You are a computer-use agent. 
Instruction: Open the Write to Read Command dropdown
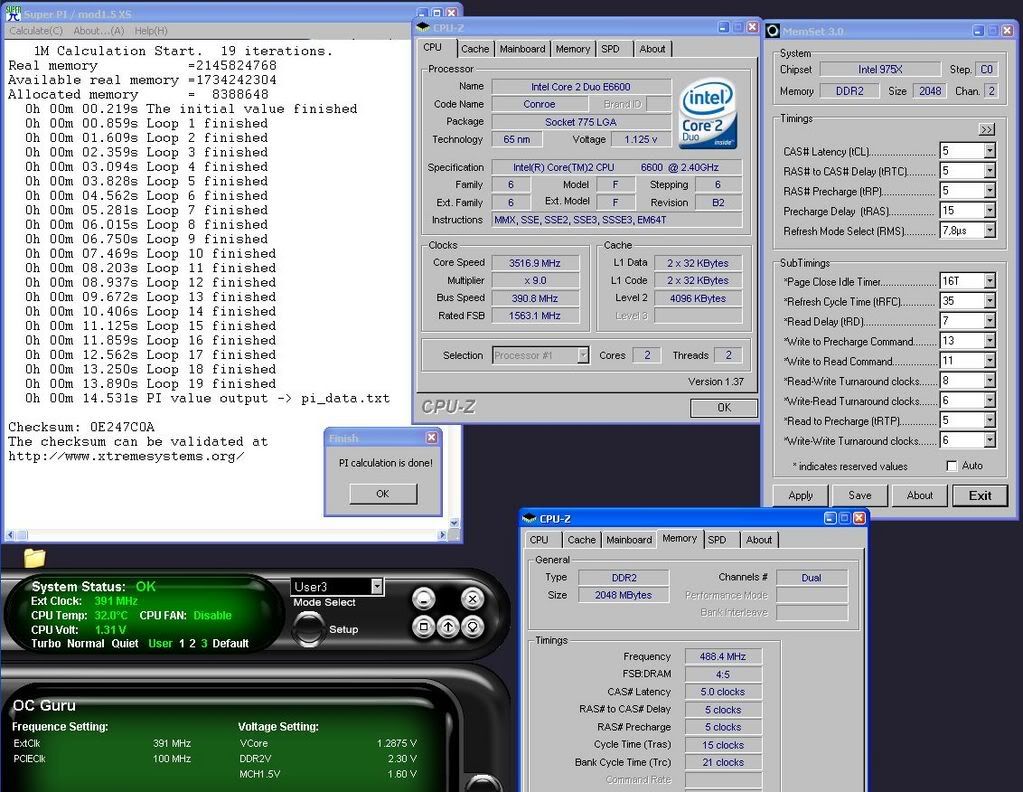pyautogui.click(x=990, y=361)
